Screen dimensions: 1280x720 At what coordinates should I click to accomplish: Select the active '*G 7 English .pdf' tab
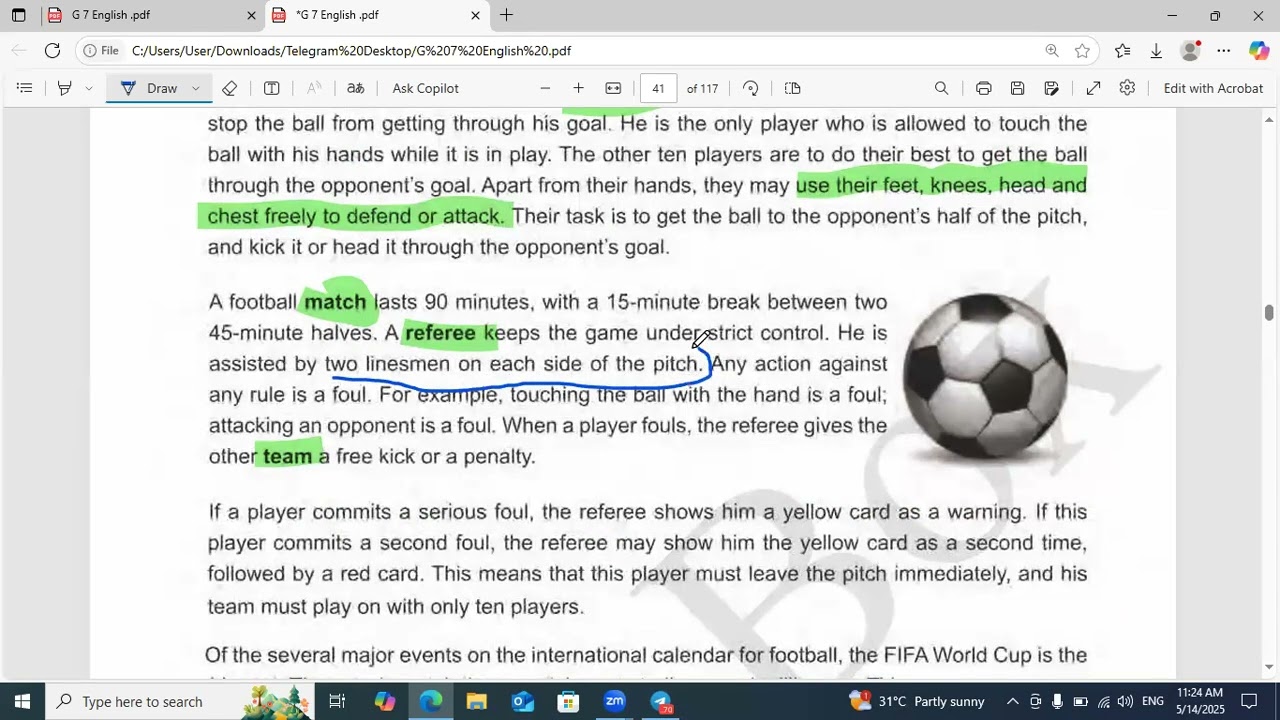[376, 15]
